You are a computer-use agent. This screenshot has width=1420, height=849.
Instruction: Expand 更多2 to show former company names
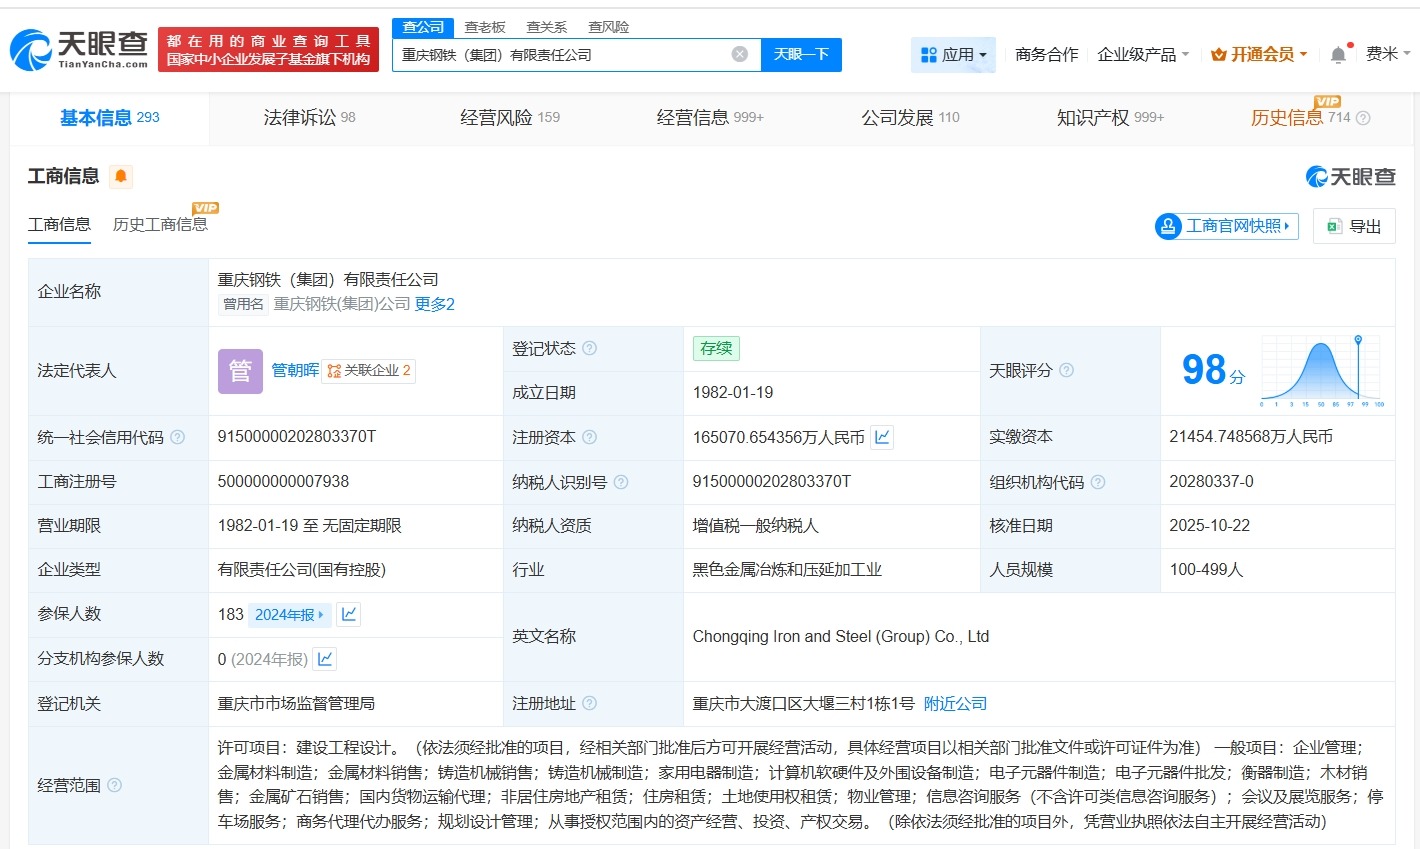[438, 303]
